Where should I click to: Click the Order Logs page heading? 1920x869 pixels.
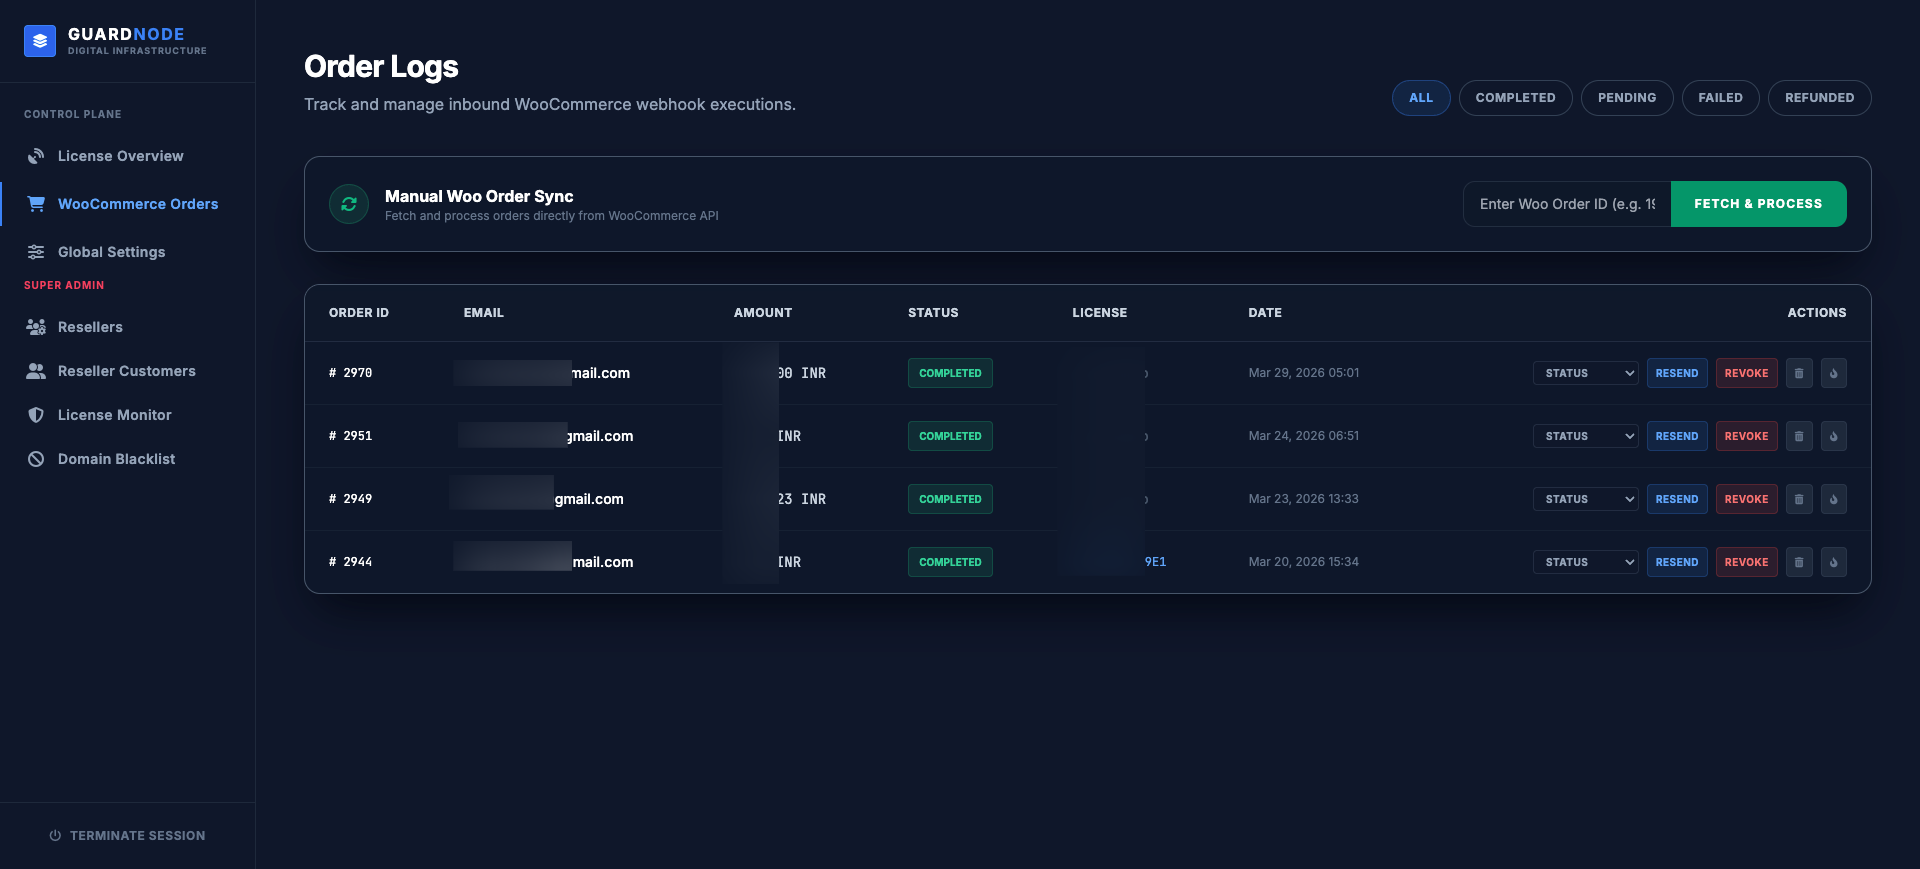click(381, 67)
